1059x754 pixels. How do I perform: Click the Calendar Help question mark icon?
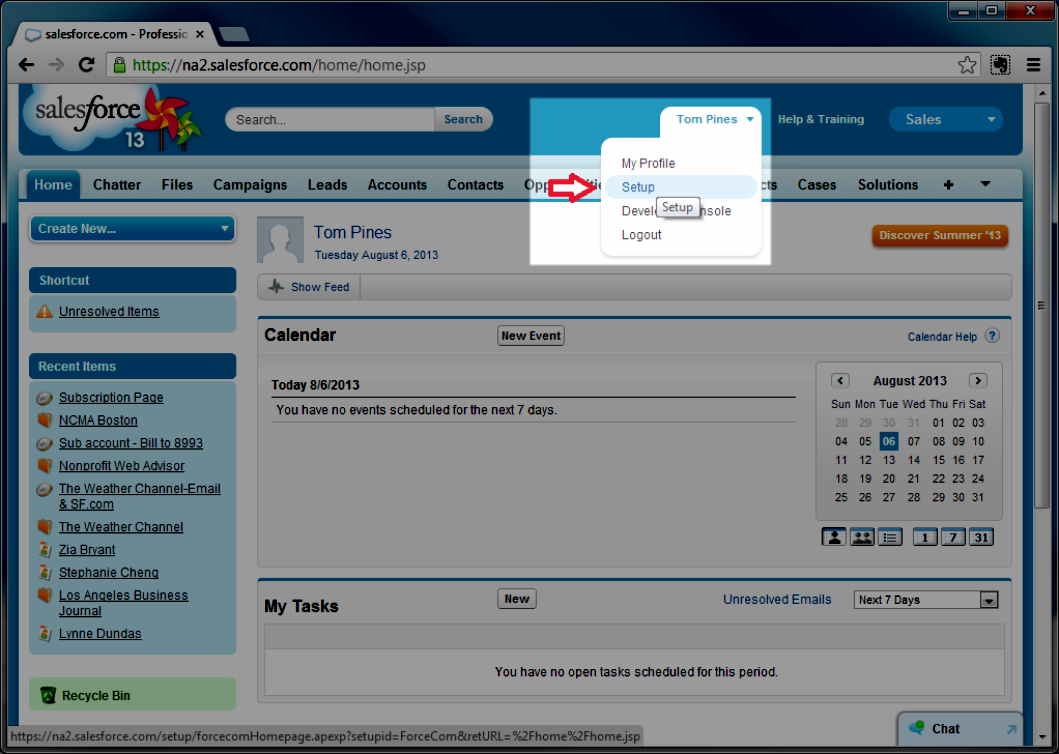pos(991,336)
